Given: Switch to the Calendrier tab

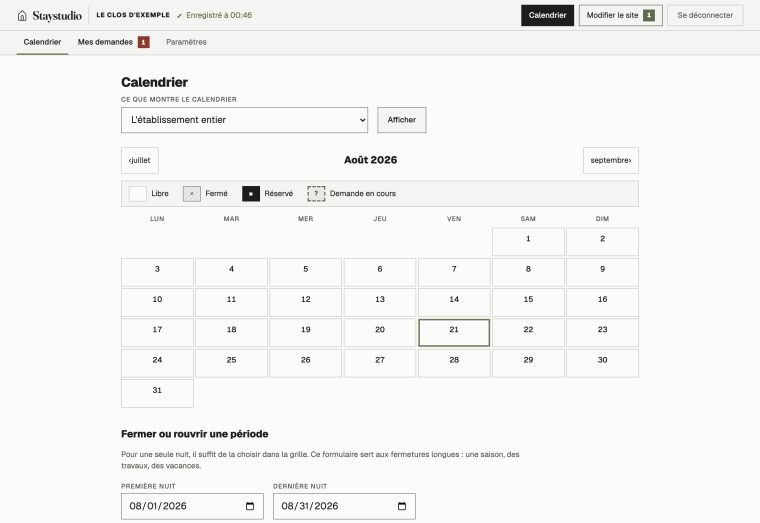Looking at the screenshot, I should [x=42, y=42].
